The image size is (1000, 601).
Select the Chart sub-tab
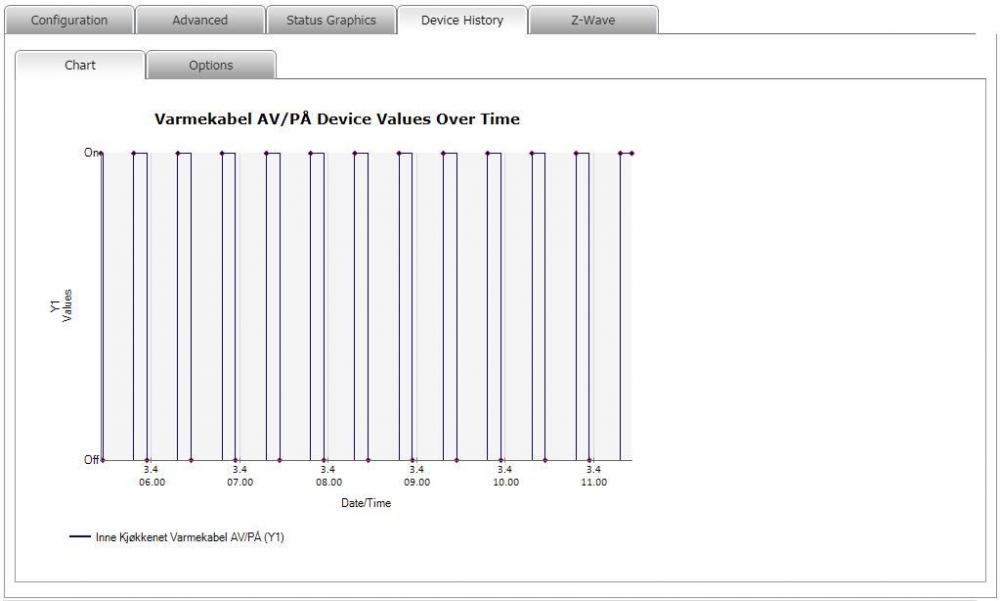(80, 65)
